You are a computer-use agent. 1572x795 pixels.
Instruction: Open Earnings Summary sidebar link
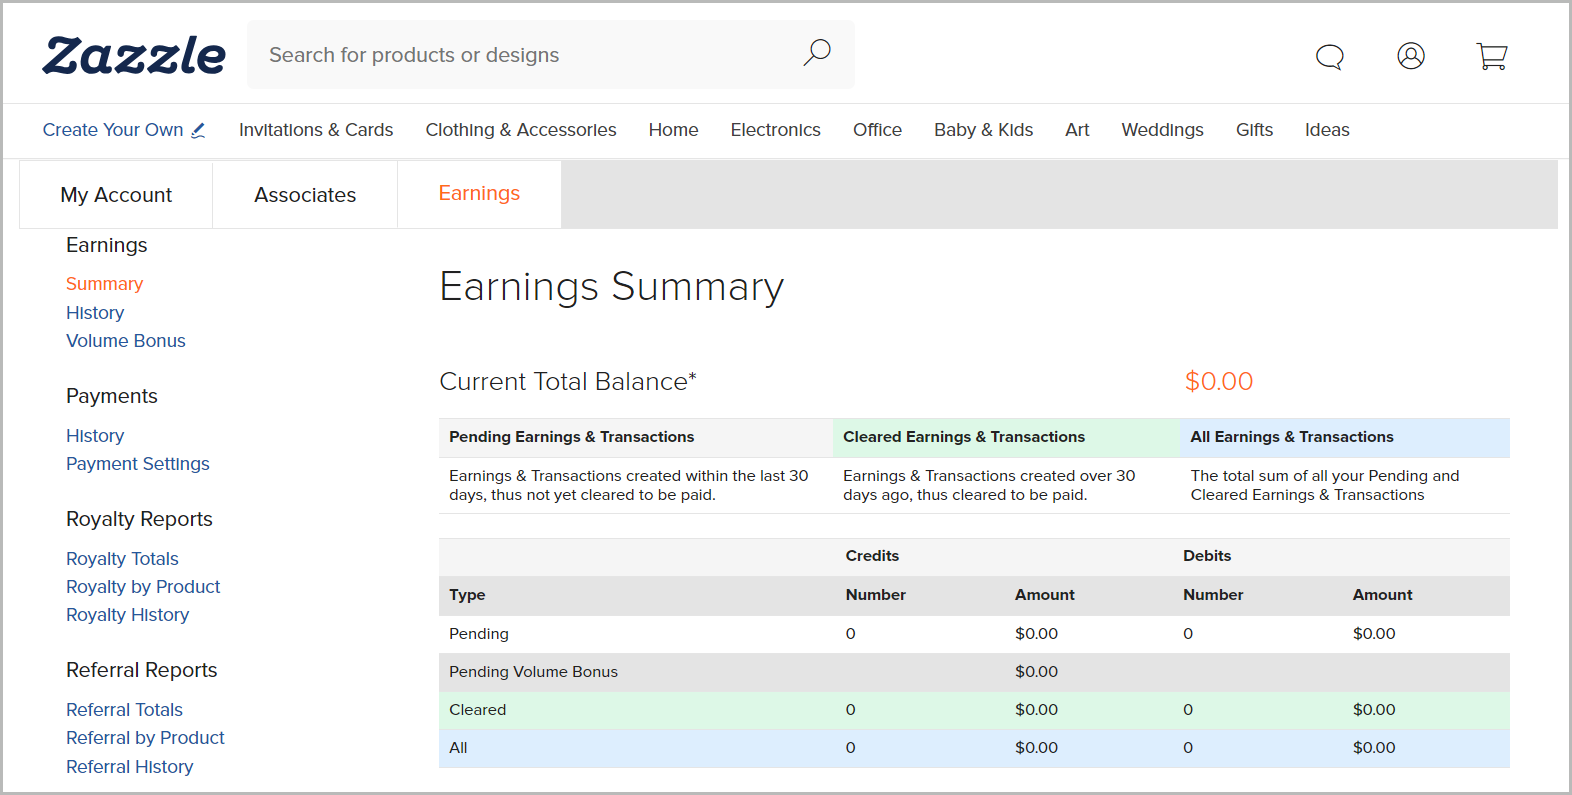pos(104,284)
